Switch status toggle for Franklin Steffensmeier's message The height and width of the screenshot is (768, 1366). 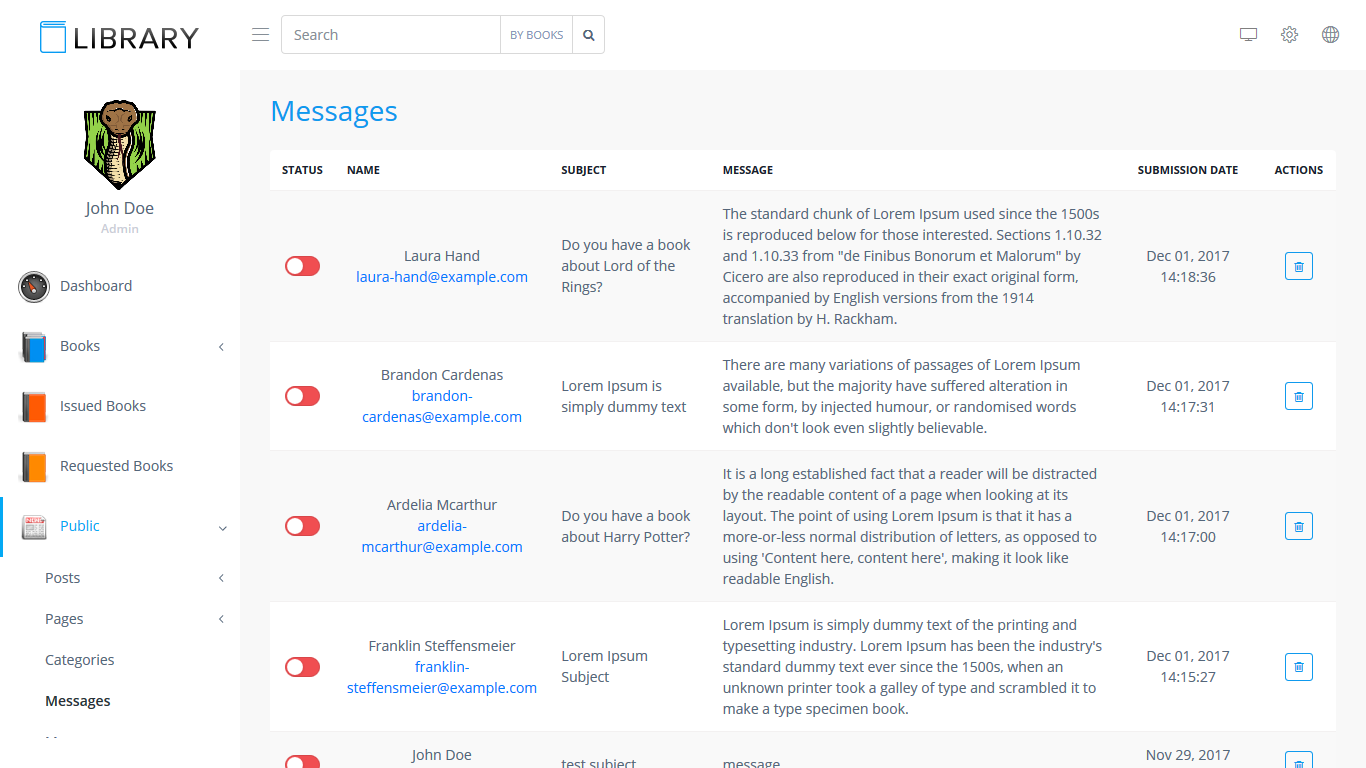tap(302, 667)
